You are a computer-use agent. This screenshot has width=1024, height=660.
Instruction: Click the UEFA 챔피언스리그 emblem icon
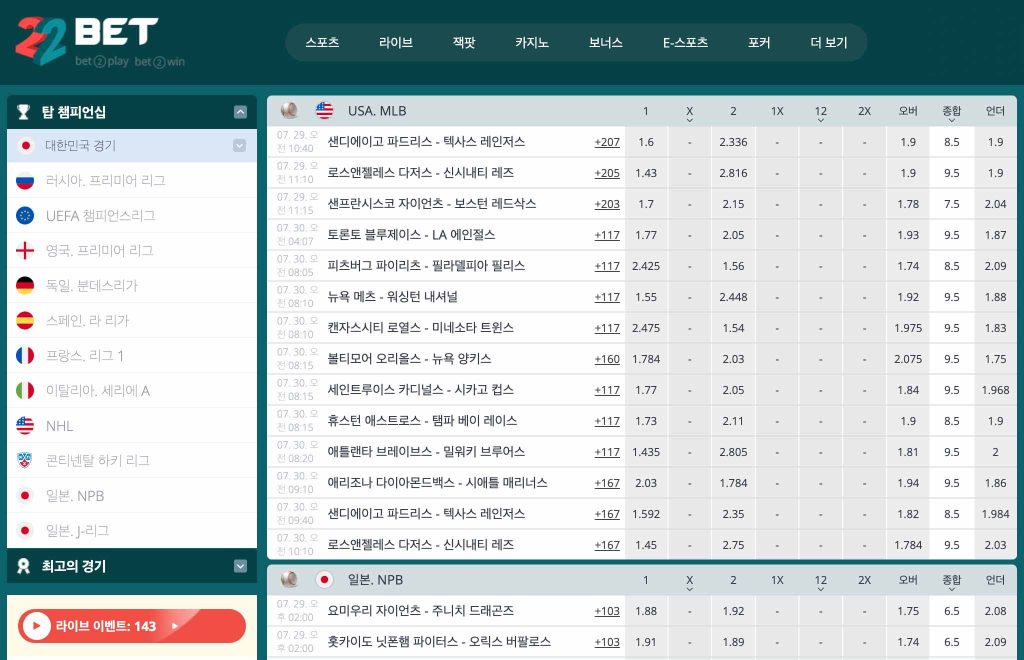(x=25, y=215)
